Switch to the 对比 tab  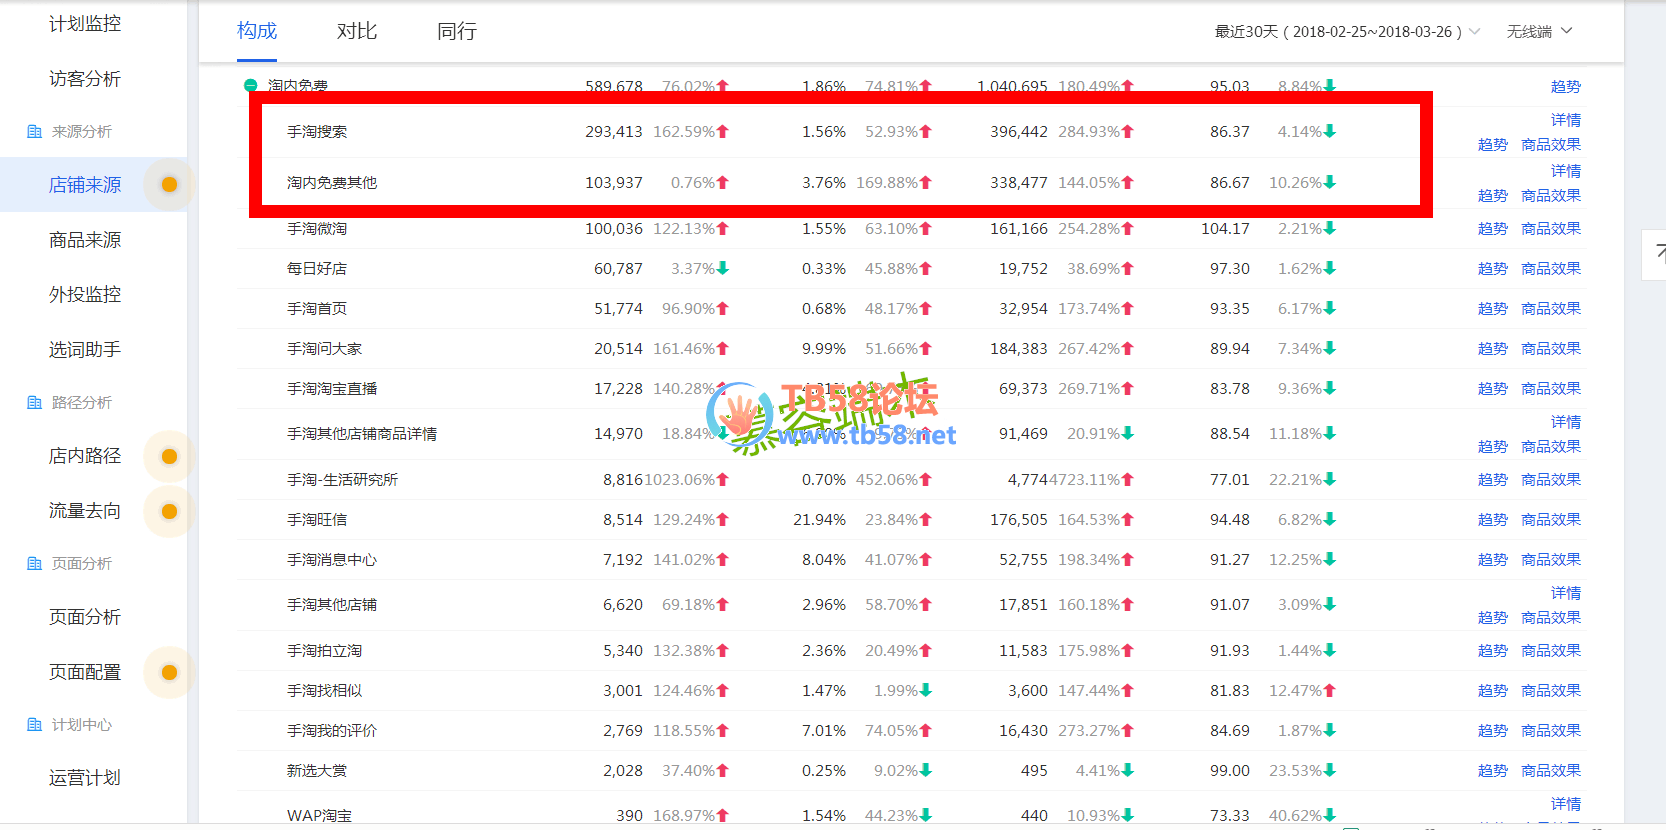[356, 32]
